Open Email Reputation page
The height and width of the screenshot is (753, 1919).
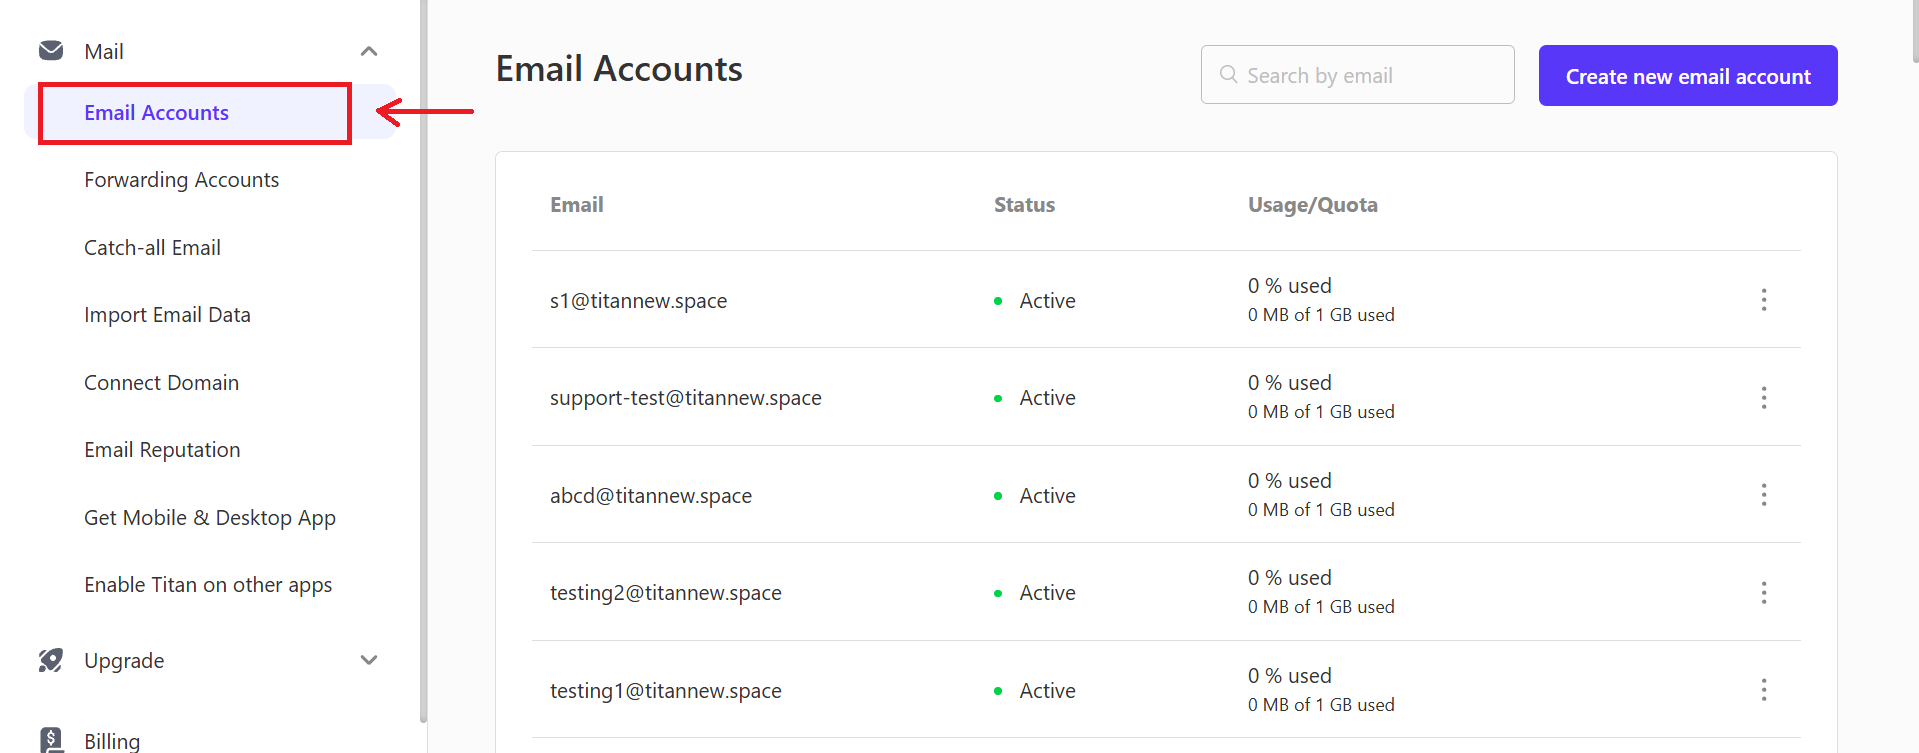162,450
